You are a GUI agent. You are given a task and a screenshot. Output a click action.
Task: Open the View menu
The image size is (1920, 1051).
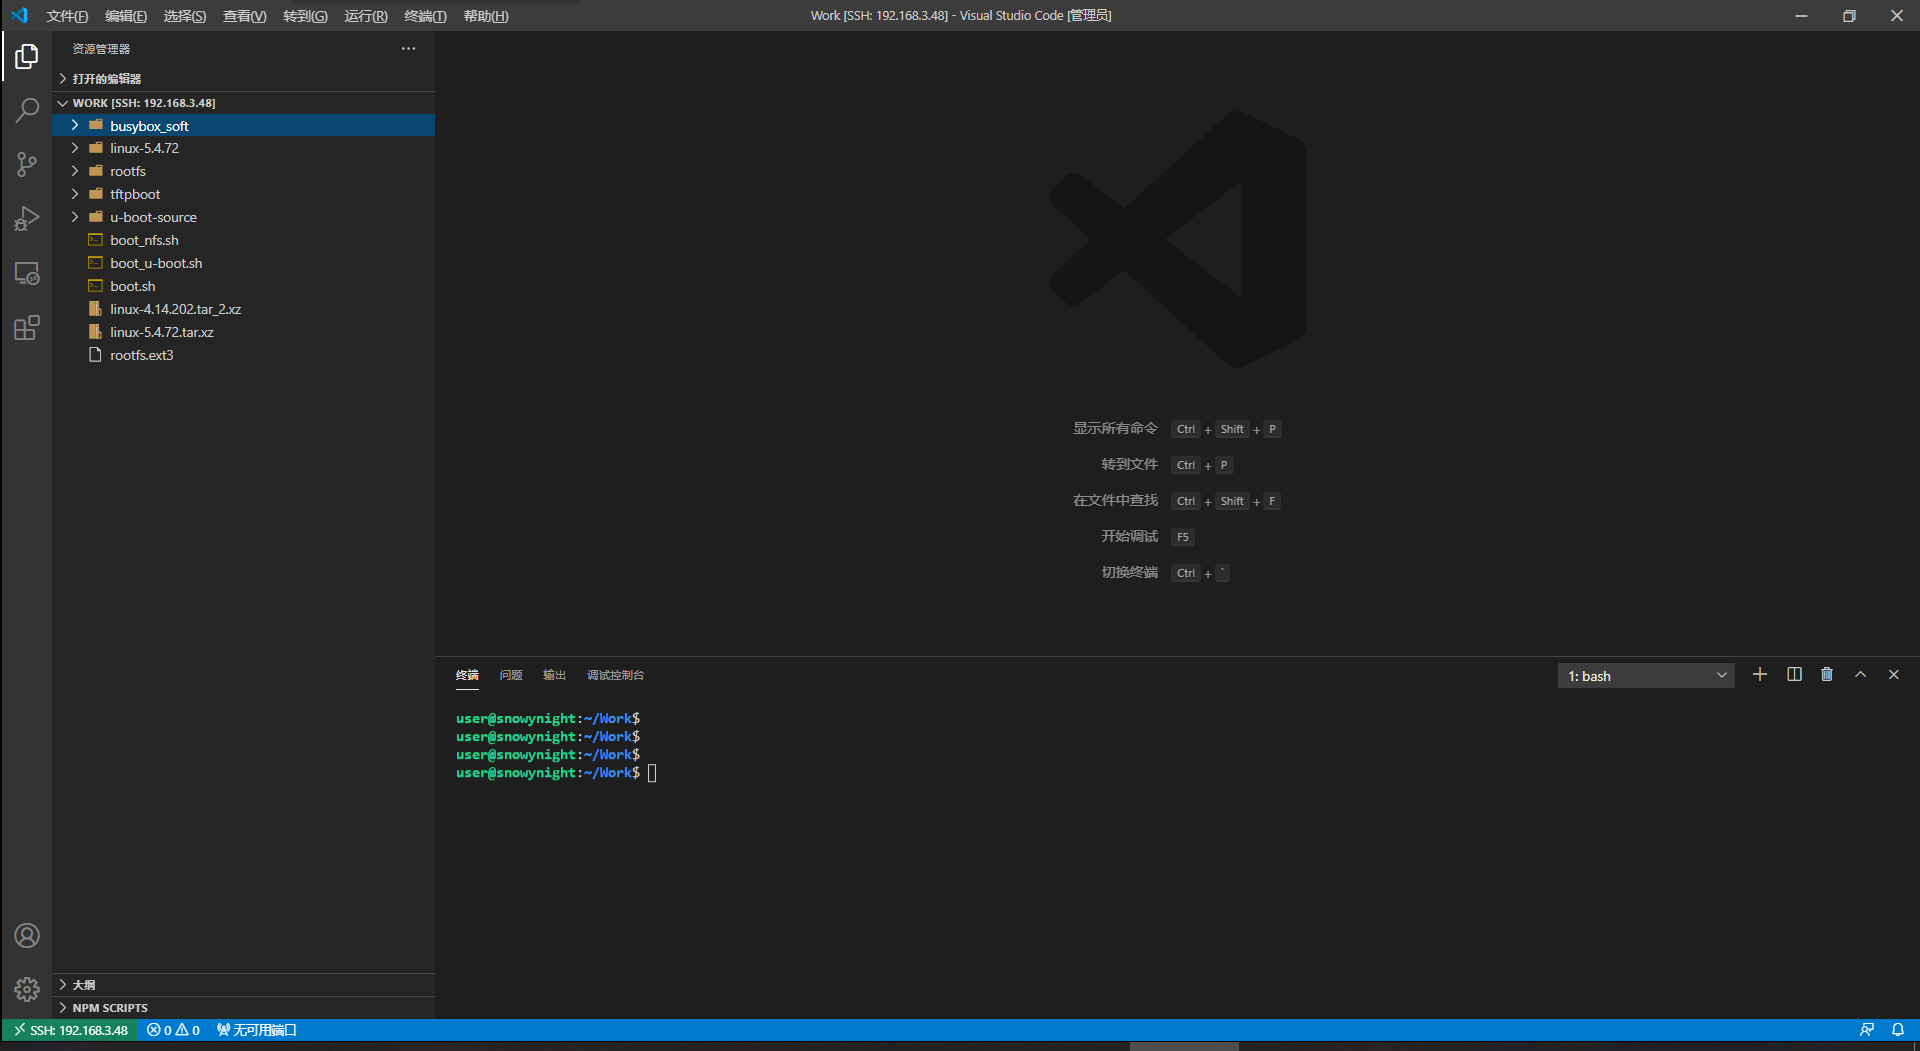[x=245, y=16]
